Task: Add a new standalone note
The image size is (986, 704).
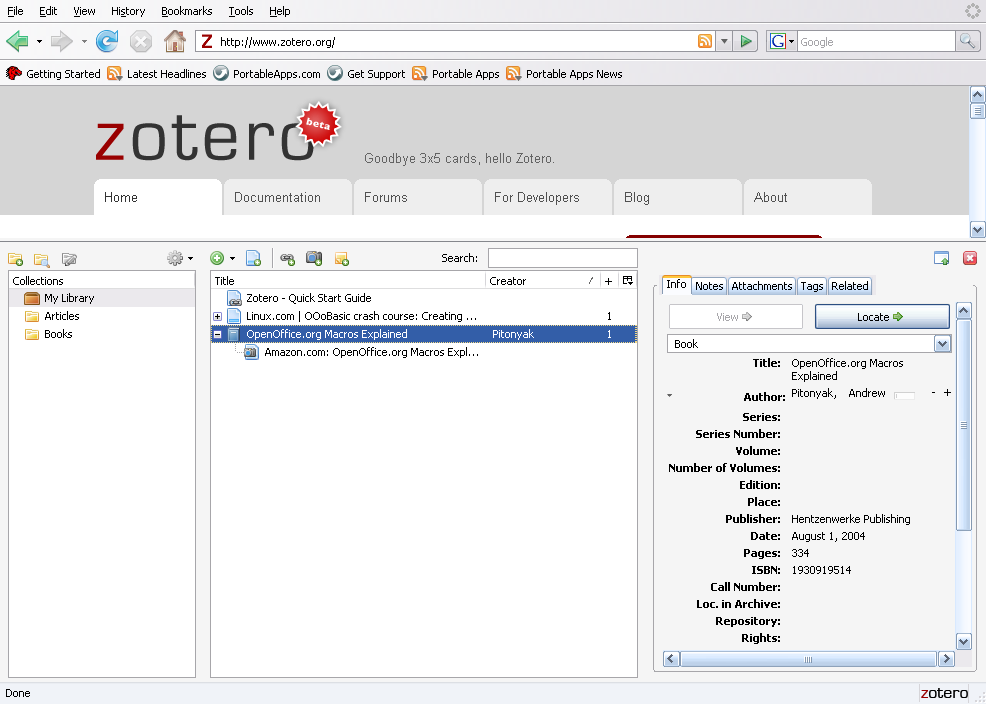Action: pyautogui.click(x=342, y=259)
